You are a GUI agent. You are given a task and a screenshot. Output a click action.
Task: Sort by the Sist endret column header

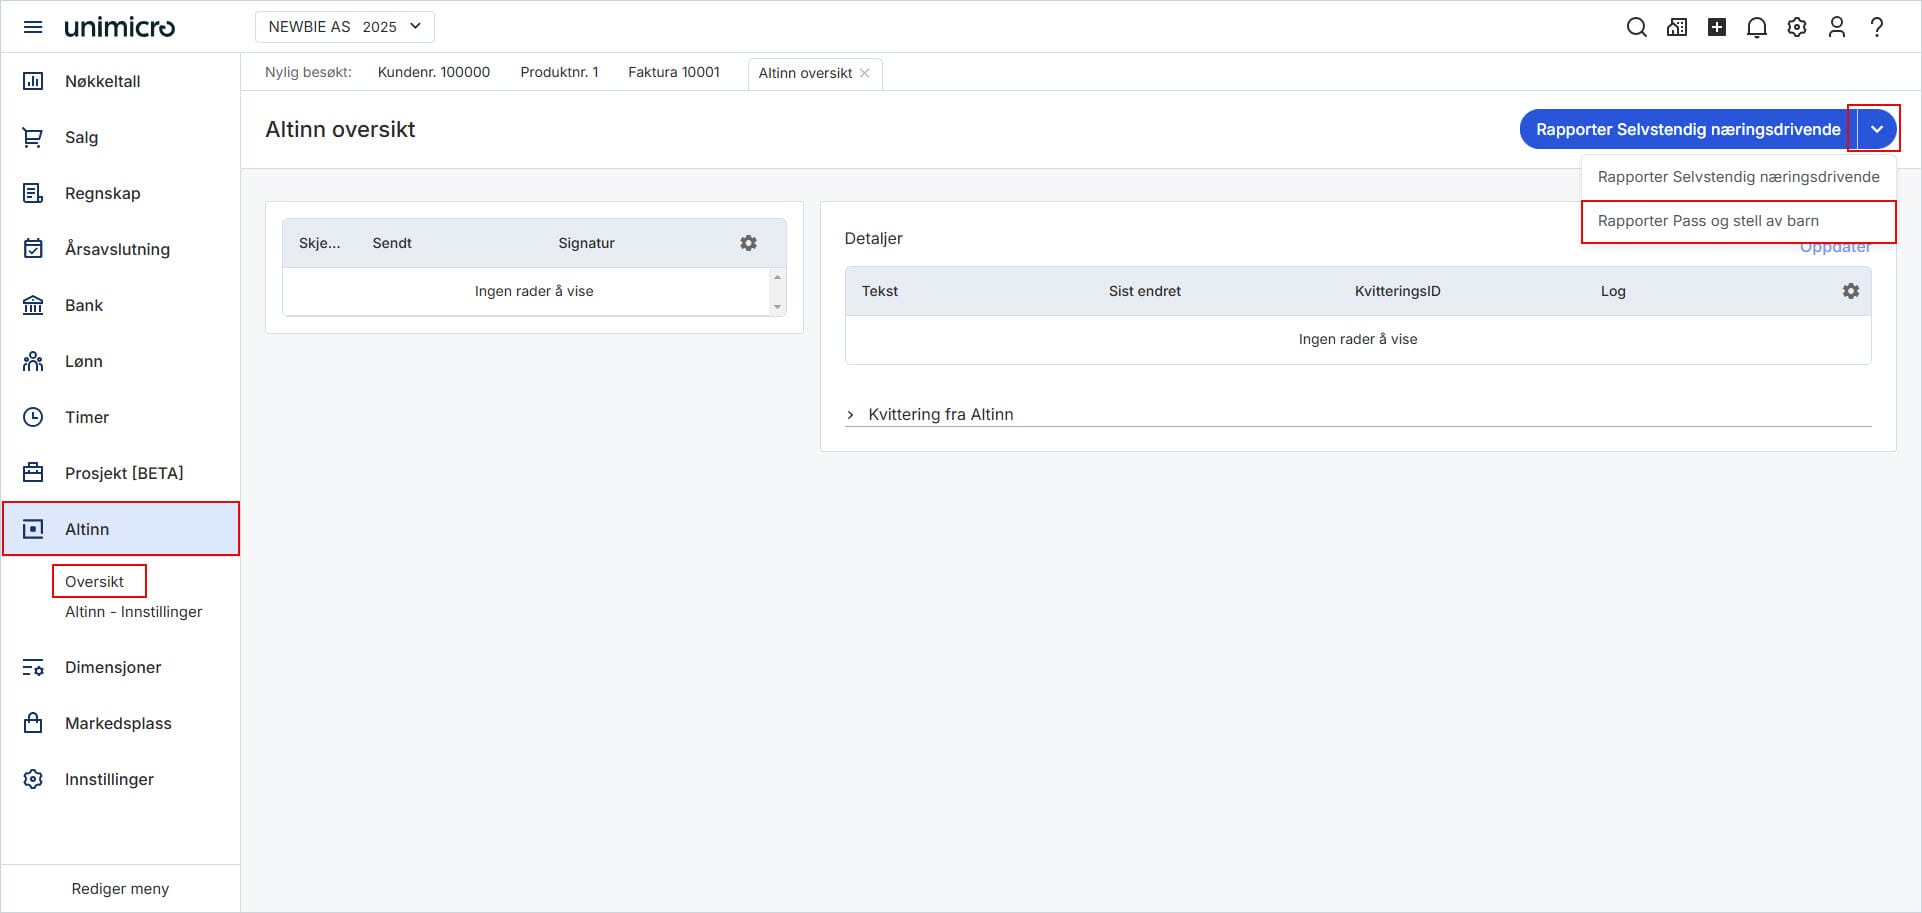tap(1145, 291)
